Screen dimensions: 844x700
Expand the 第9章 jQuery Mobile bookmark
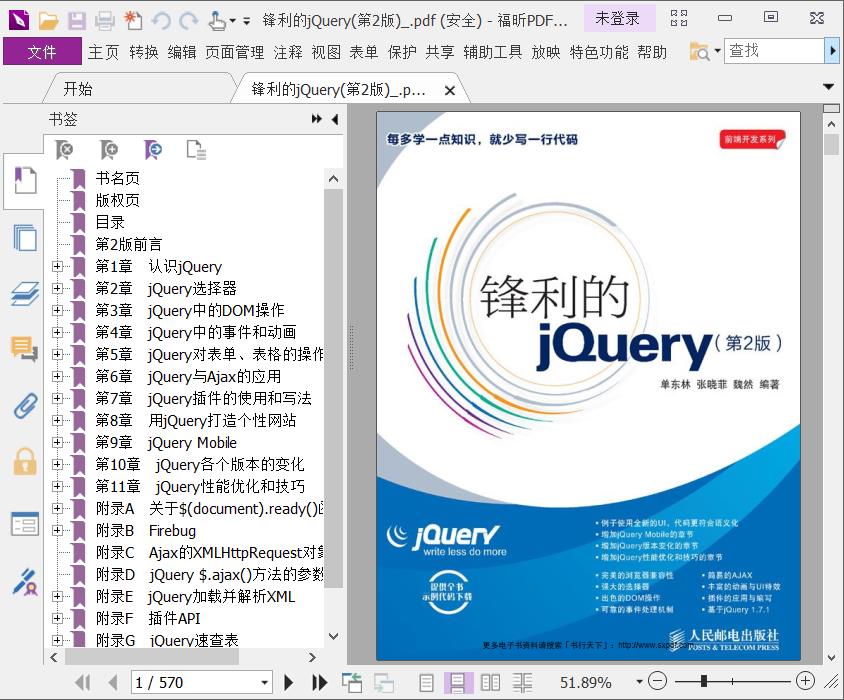[57, 442]
